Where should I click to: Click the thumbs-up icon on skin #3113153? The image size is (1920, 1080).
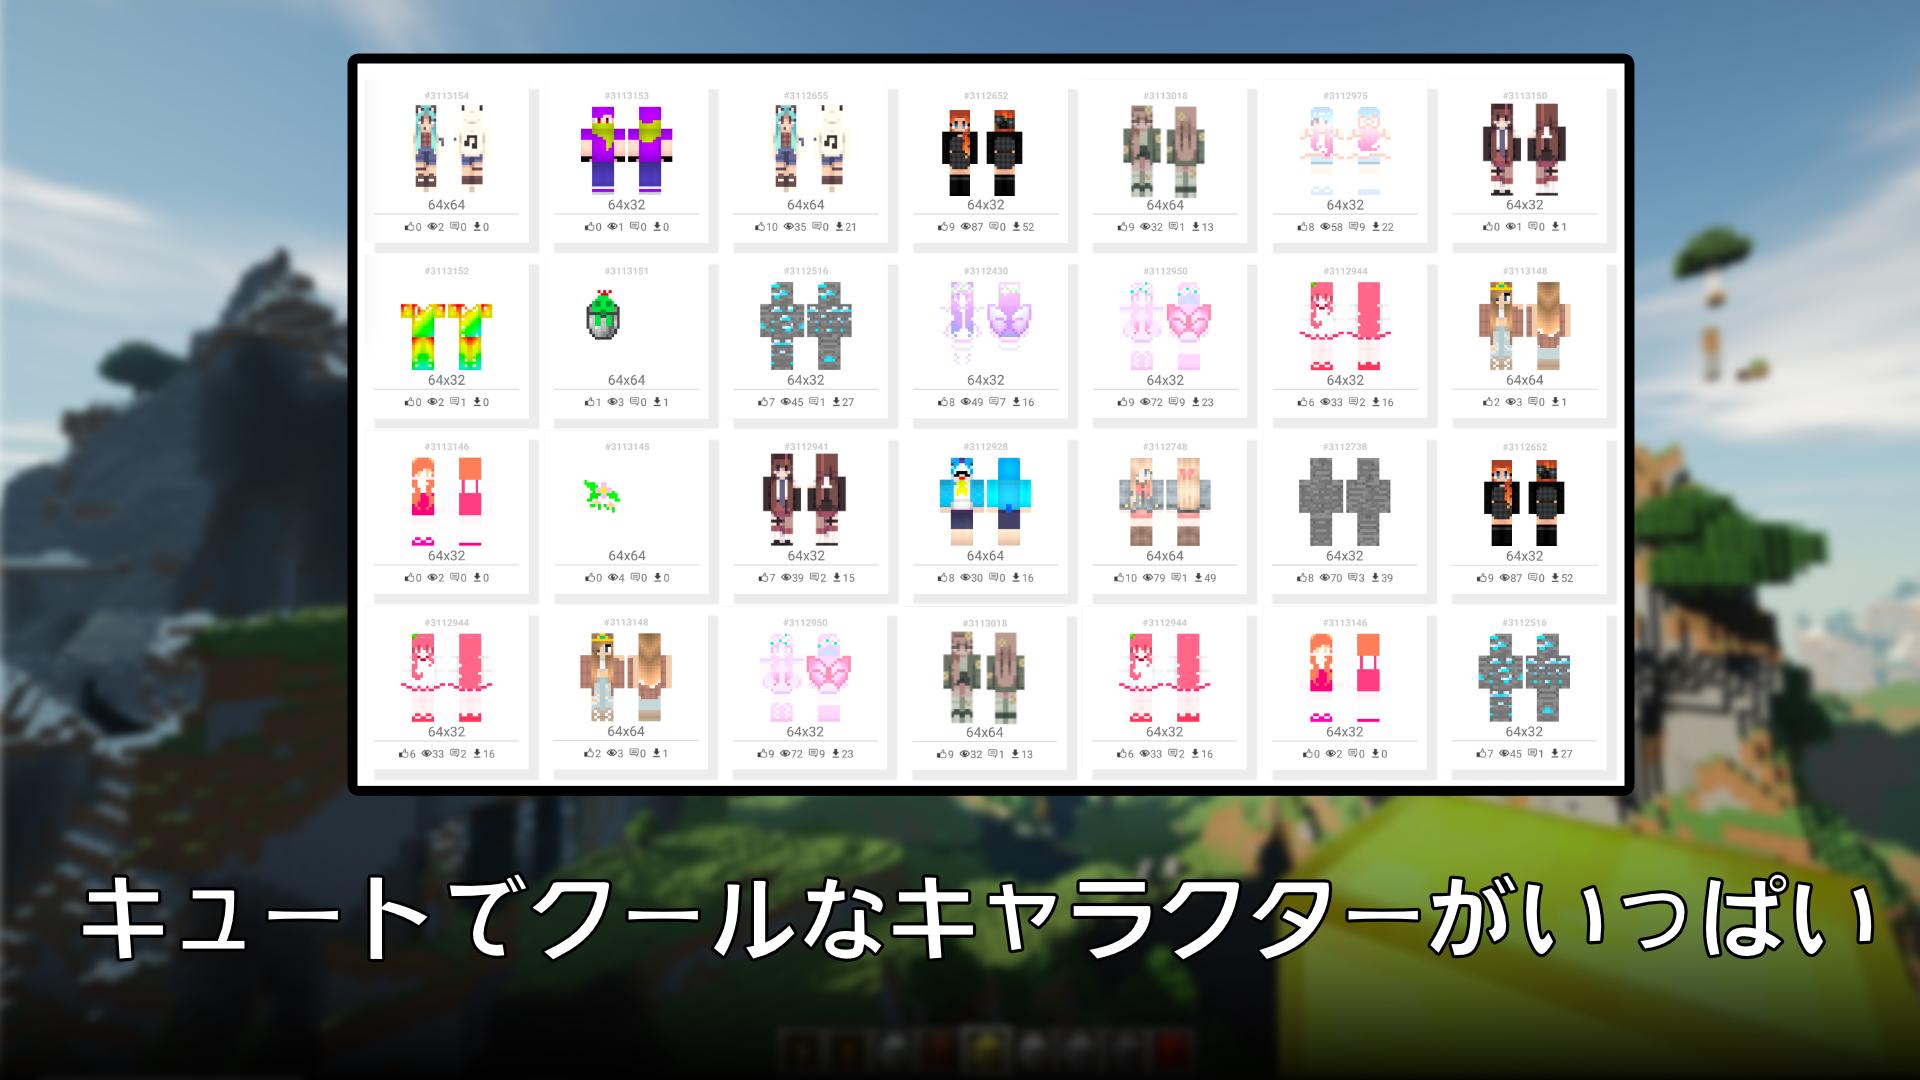pos(589,227)
